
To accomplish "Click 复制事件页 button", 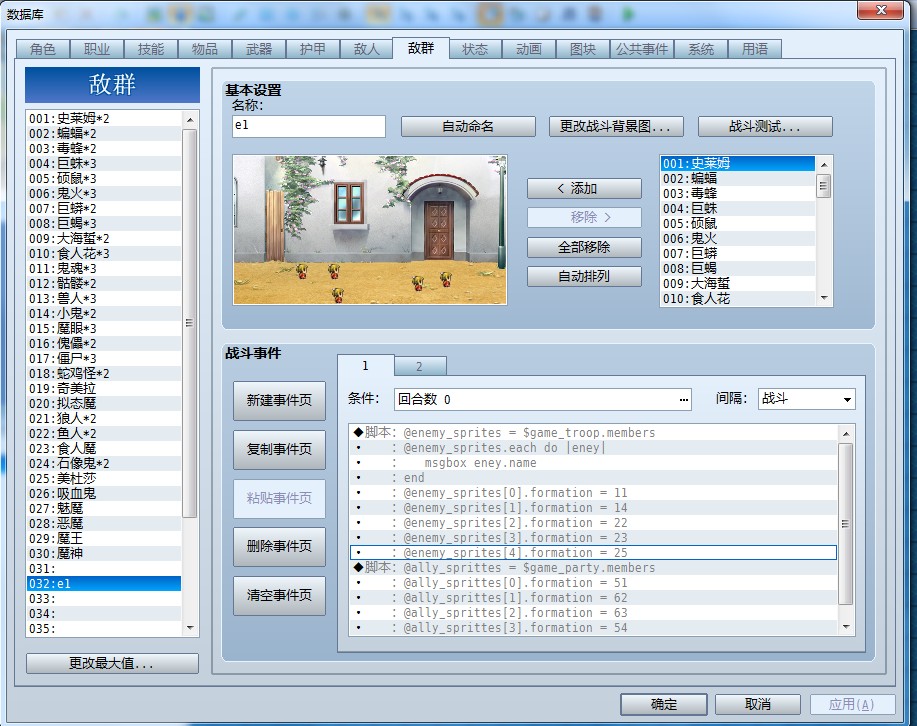I will 279,449.
